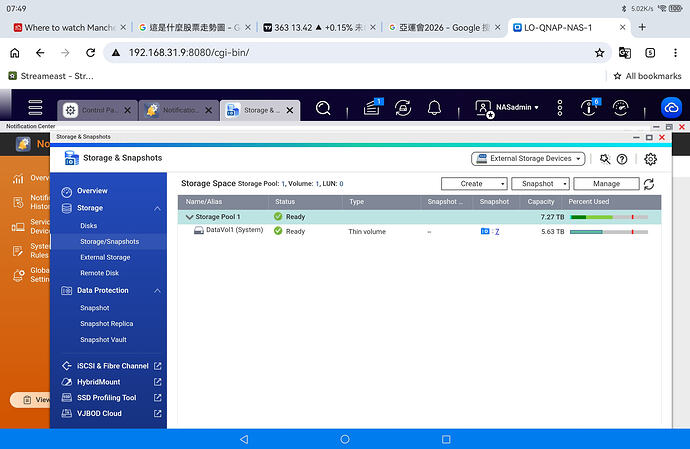
Task: Open Streameast bookmark
Action: (x=51, y=76)
